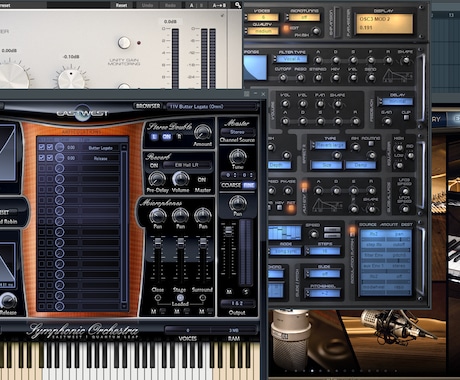This screenshot has width=460, height=380.
Task: Uncheck second checkbox of Butter Legato articulation
Action: pos(50,147)
